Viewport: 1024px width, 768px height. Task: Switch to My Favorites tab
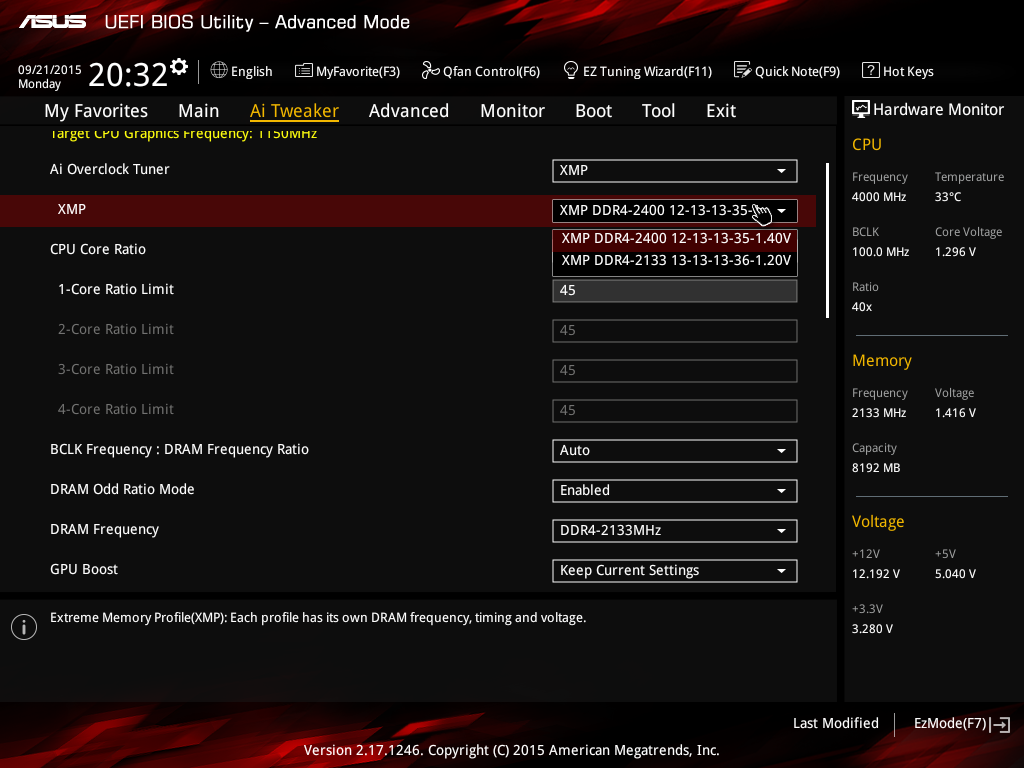tap(96, 111)
